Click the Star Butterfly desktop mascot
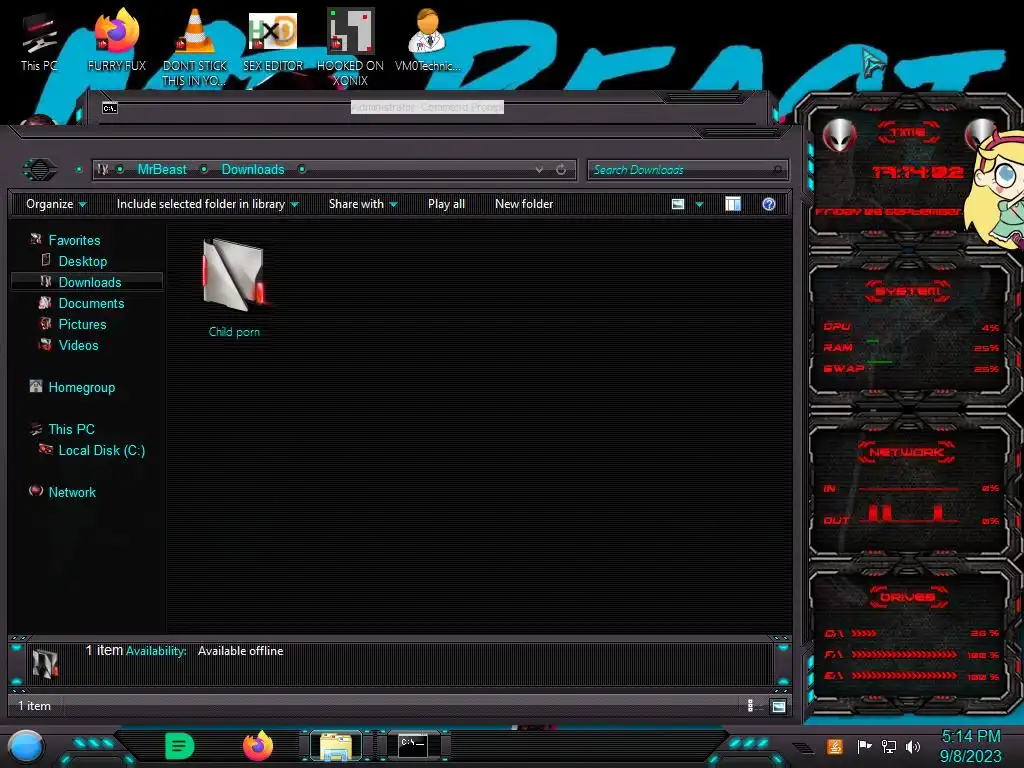 click(x=995, y=188)
